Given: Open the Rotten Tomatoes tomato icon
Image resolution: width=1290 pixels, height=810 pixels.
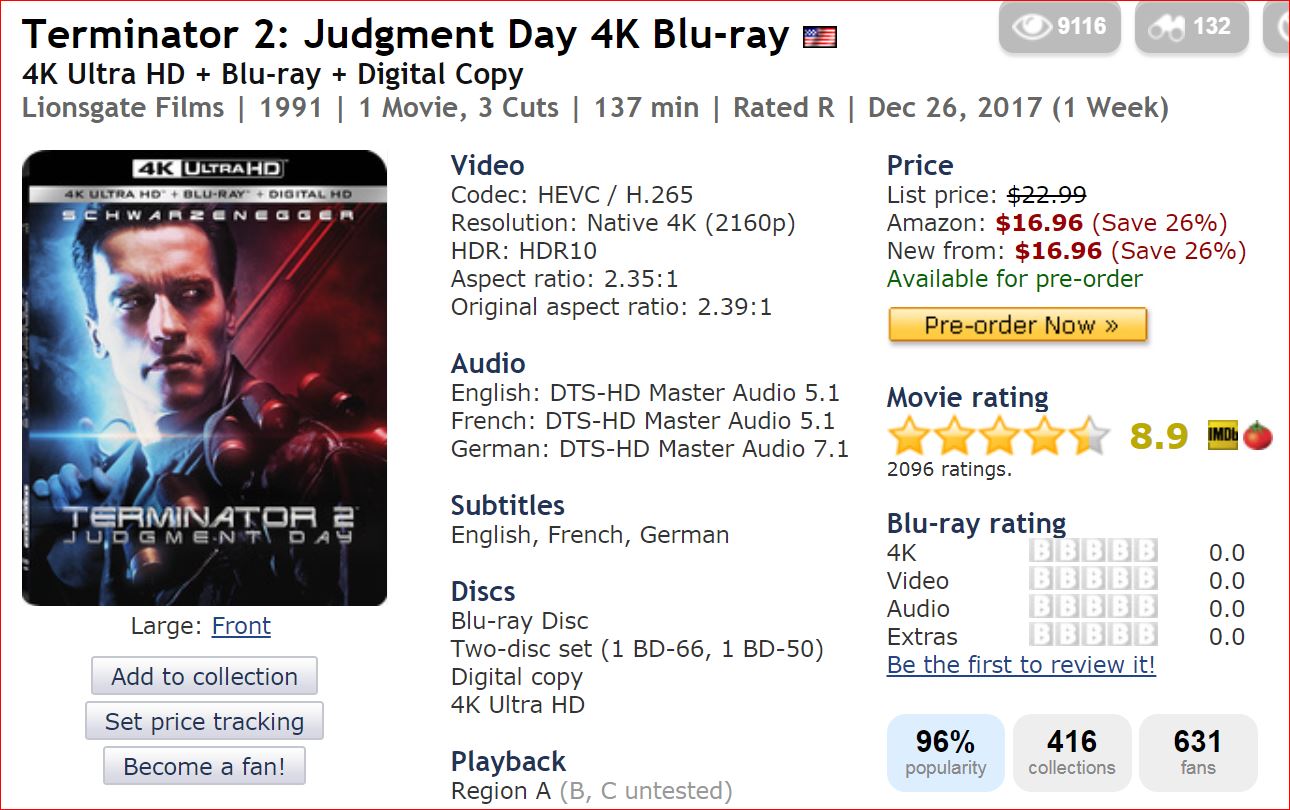Looking at the screenshot, I should pyautogui.click(x=1257, y=437).
